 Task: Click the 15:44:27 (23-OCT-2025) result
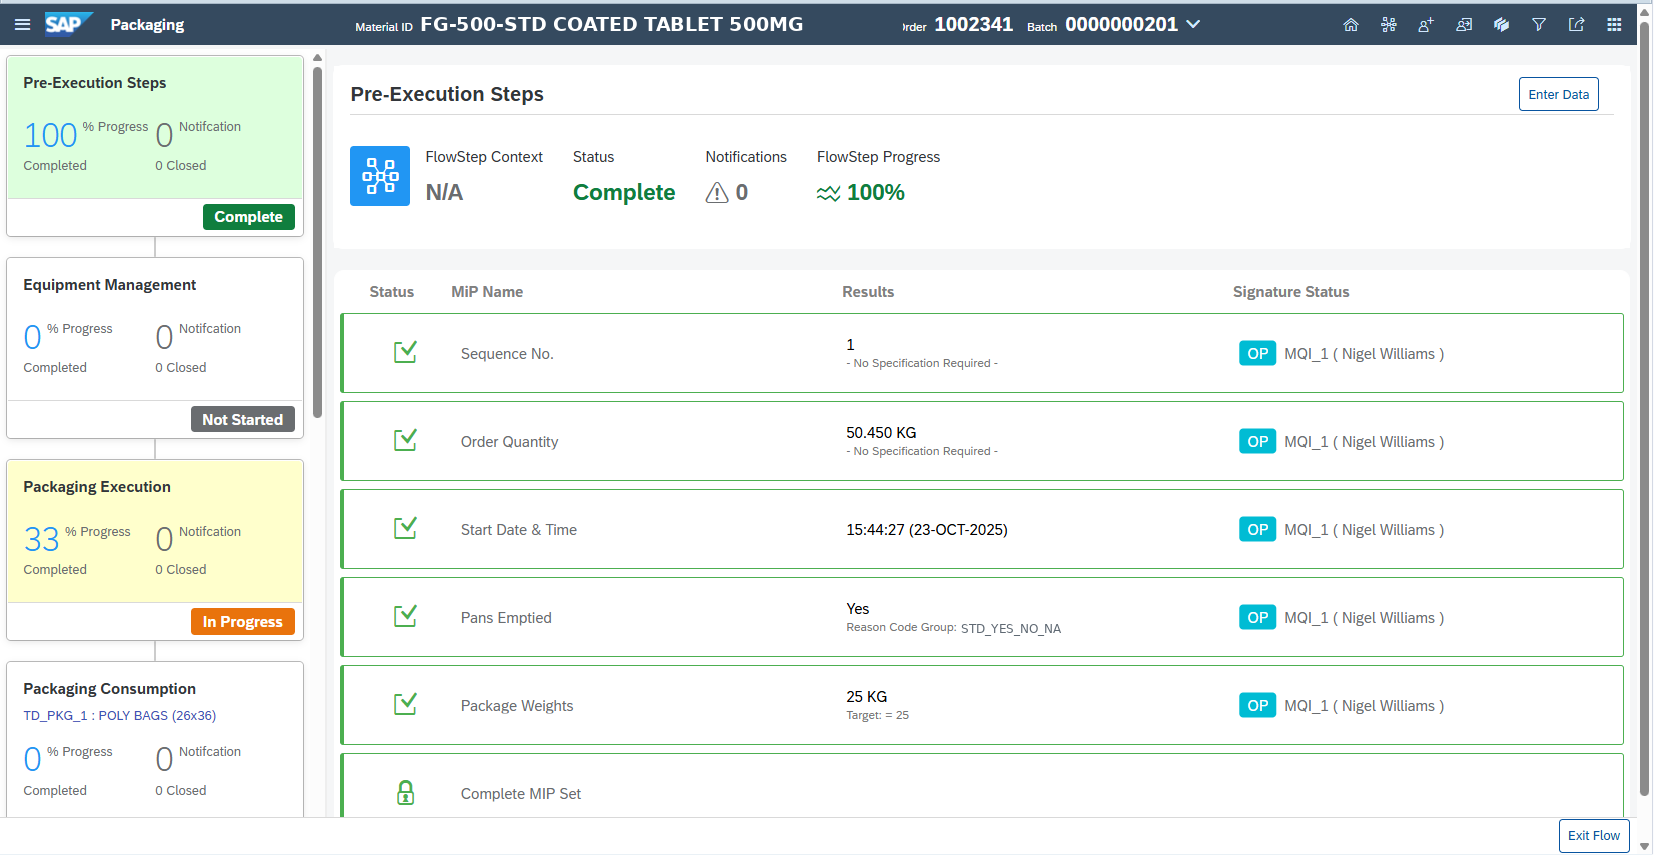coord(927,530)
